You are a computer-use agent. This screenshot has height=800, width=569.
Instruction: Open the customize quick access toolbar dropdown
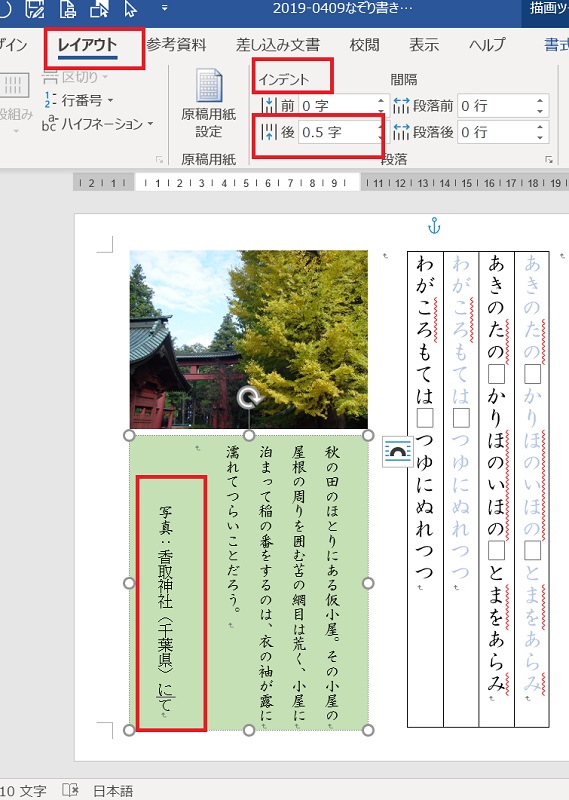pyautogui.click(x=164, y=9)
